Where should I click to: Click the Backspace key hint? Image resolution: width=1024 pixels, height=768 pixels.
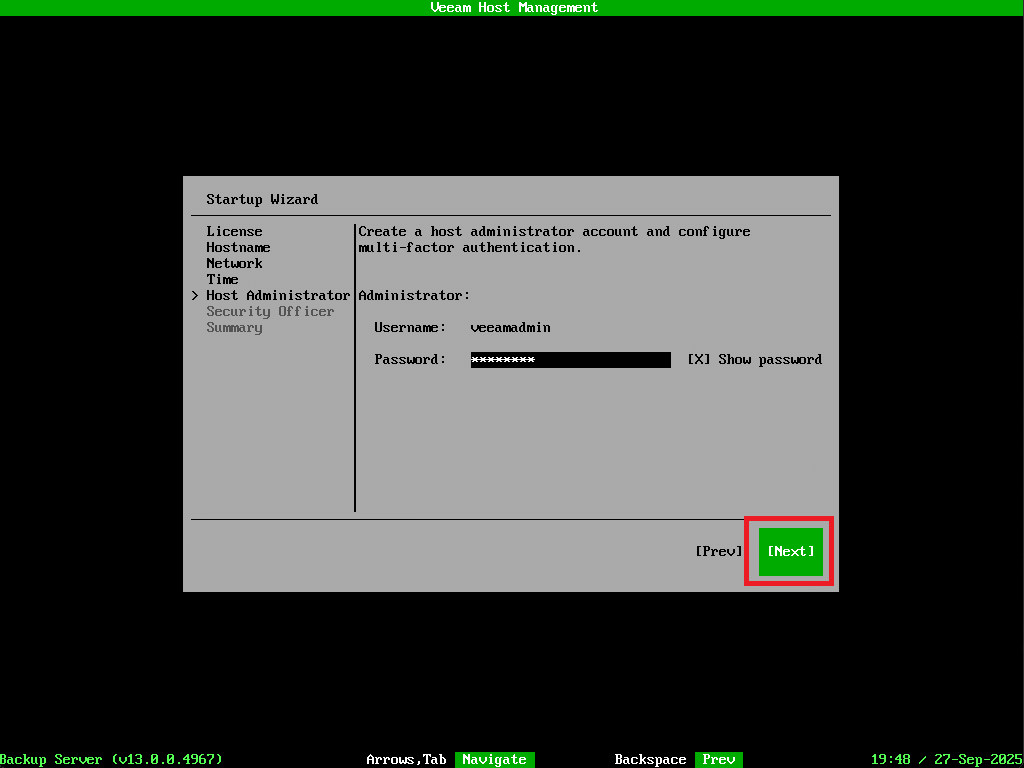coord(650,760)
